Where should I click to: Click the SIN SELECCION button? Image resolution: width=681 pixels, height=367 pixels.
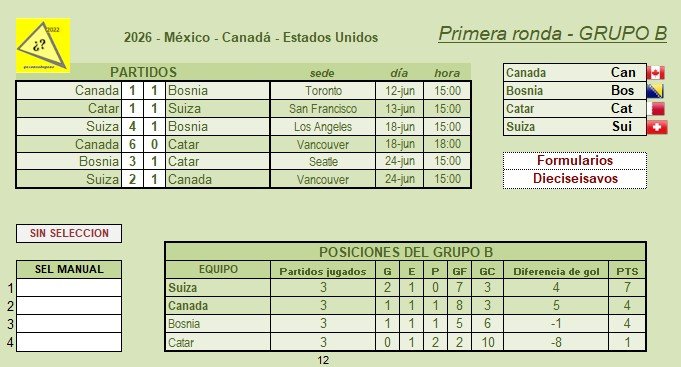pyautogui.click(x=69, y=233)
